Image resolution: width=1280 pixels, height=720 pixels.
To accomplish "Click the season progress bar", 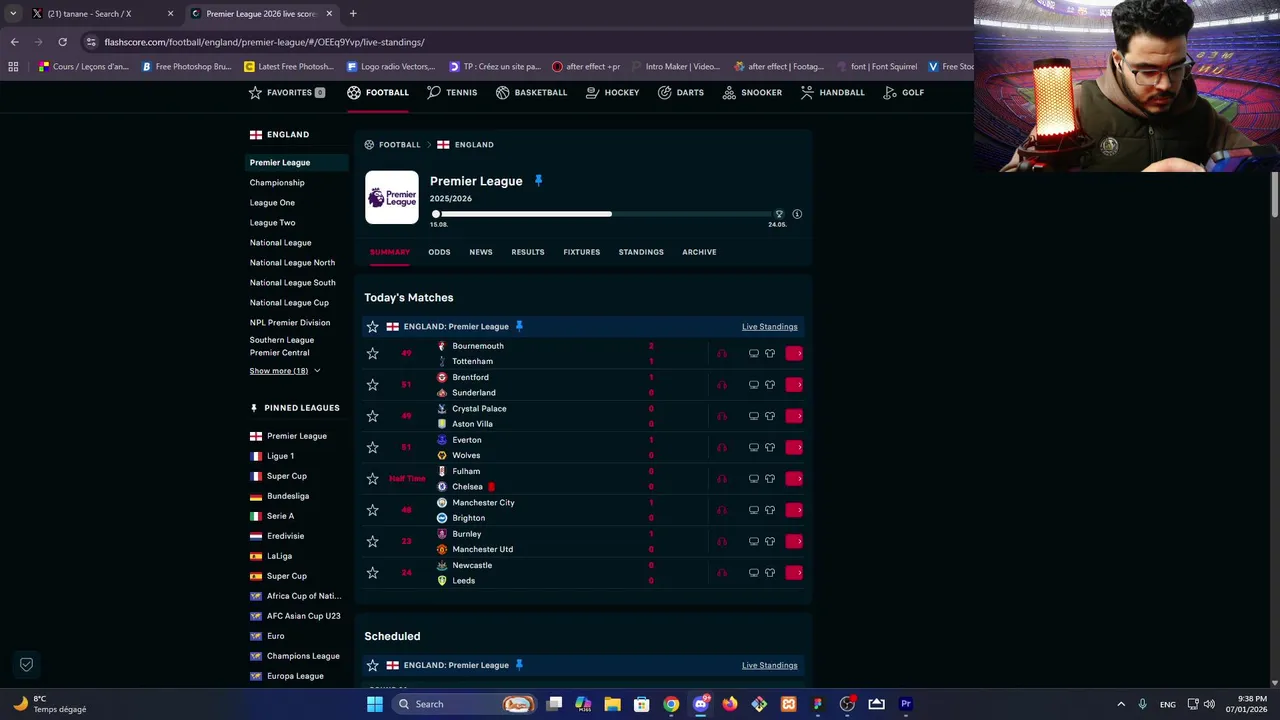I will [x=608, y=214].
